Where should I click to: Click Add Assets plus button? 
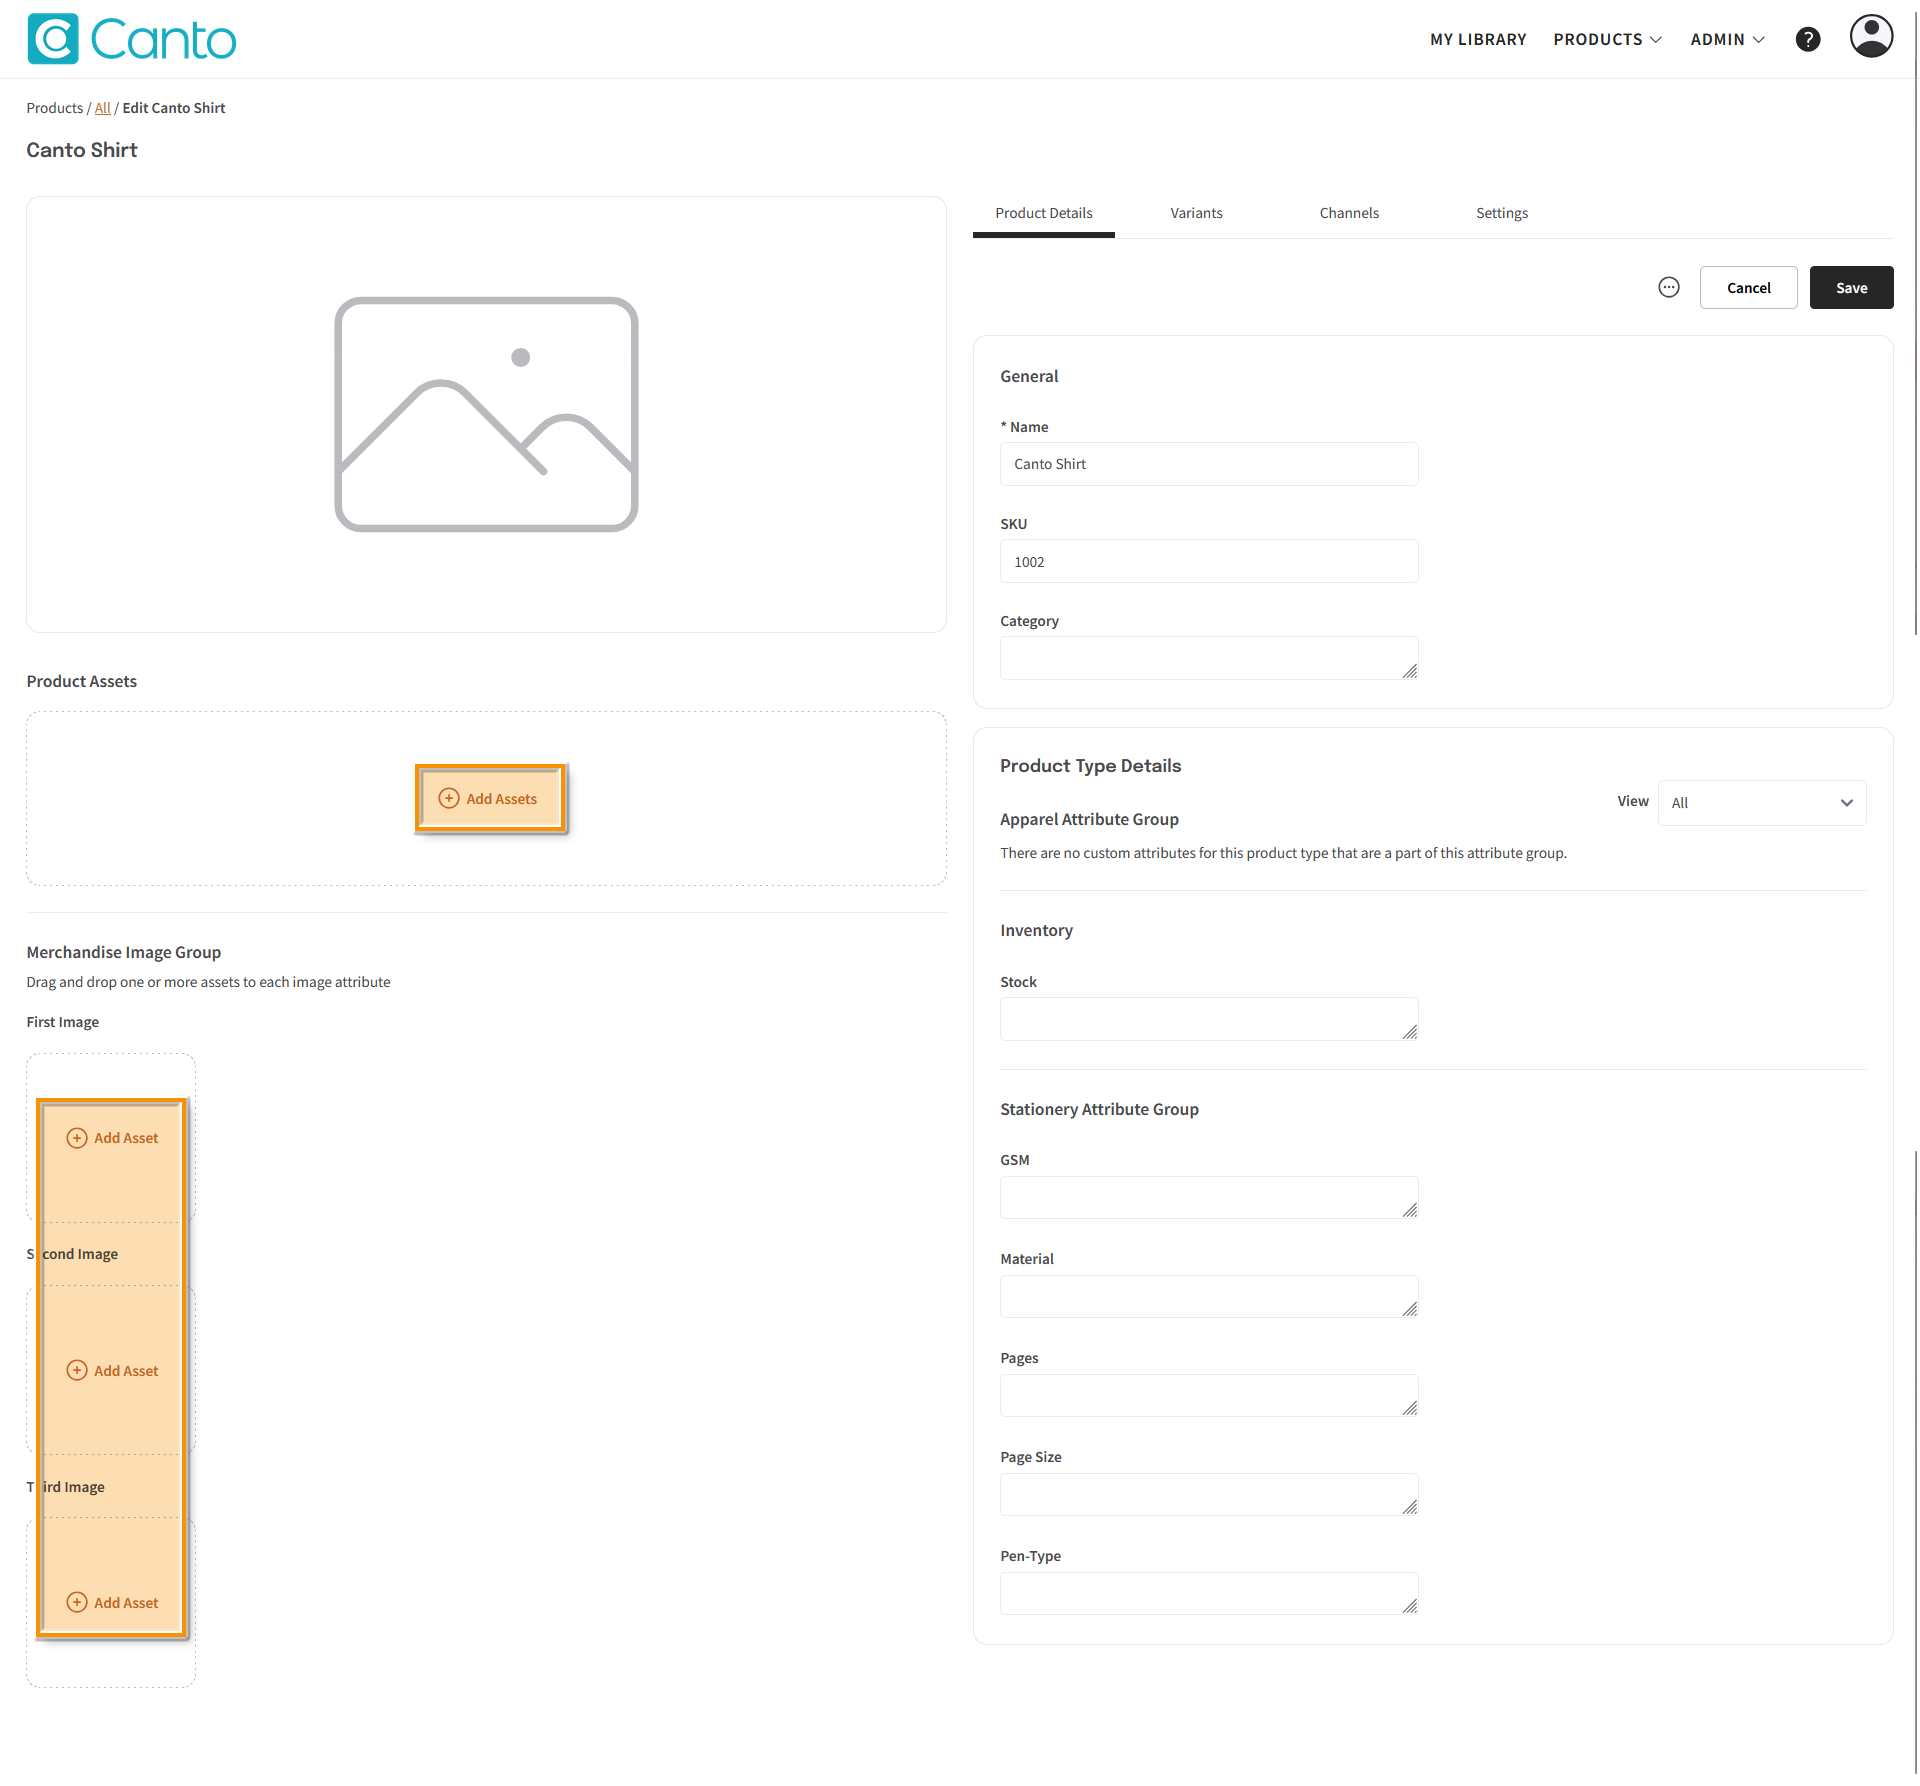[x=490, y=799]
